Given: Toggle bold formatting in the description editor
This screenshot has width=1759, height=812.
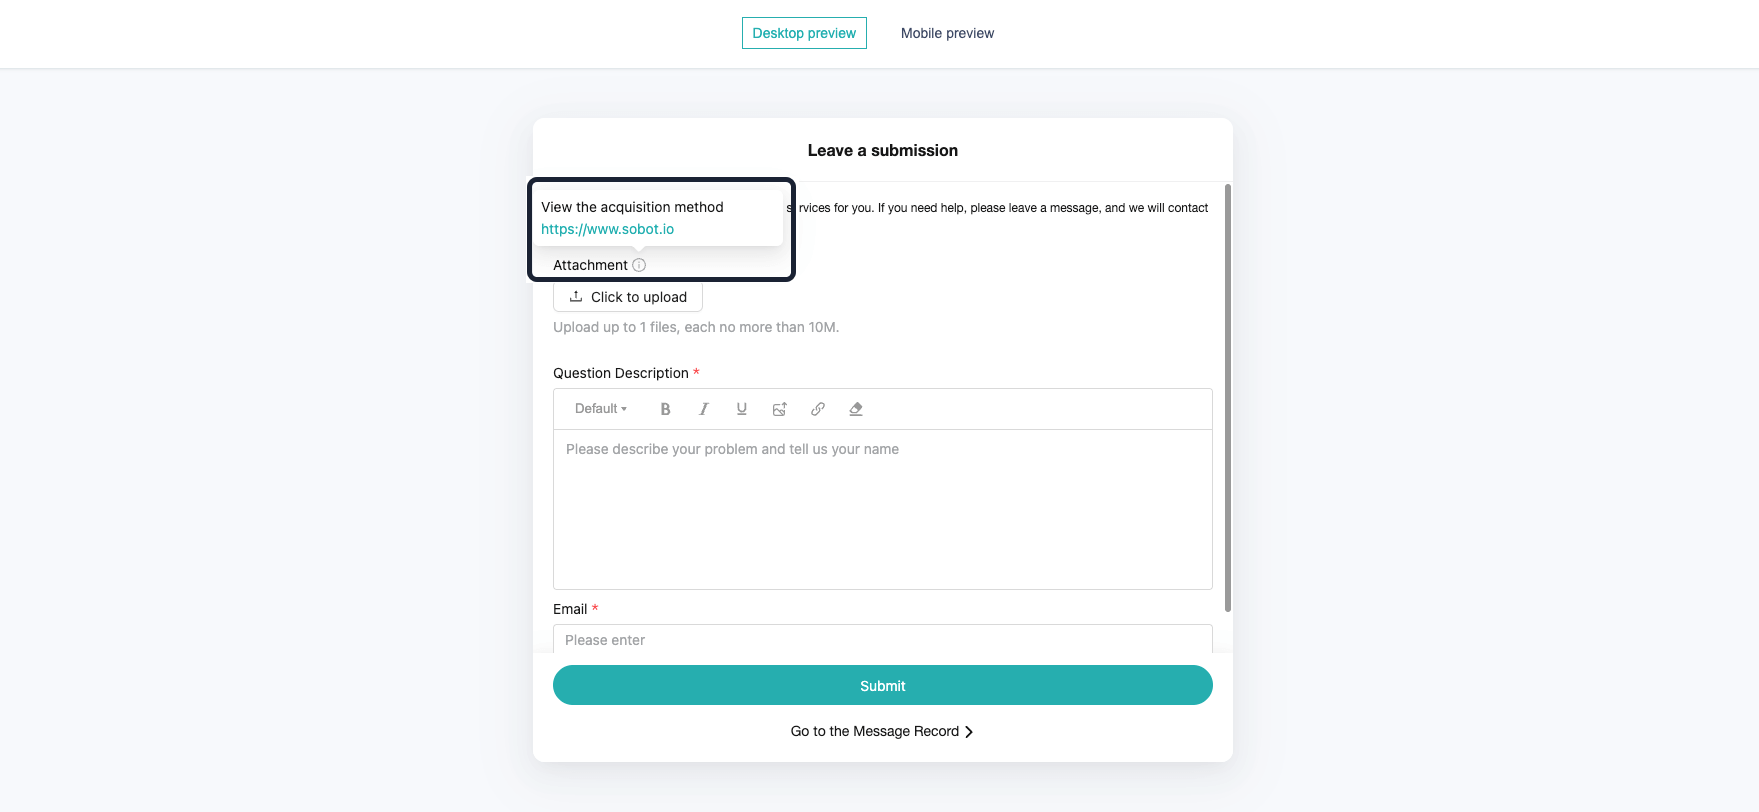Looking at the screenshot, I should pos(665,409).
